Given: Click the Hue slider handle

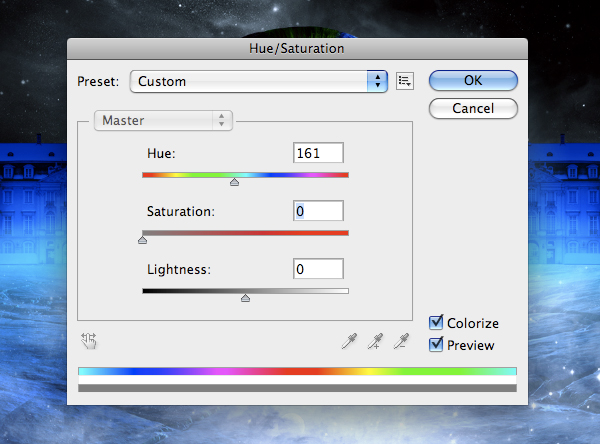Looking at the screenshot, I should click(235, 182).
